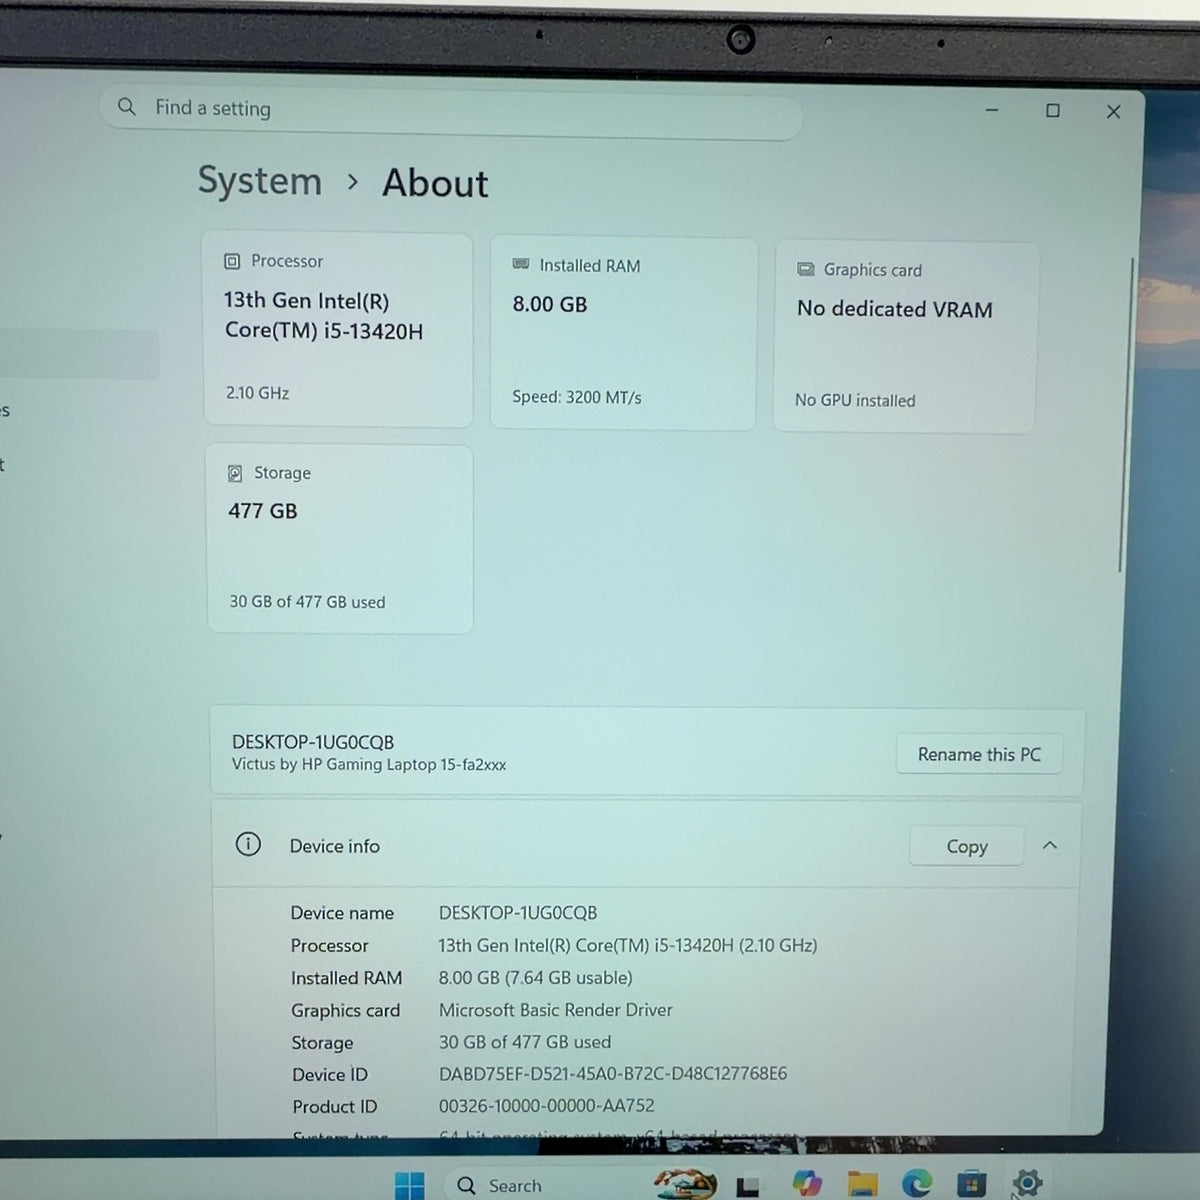
Task: Select the Graphics card info card
Action: click(x=905, y=337)
